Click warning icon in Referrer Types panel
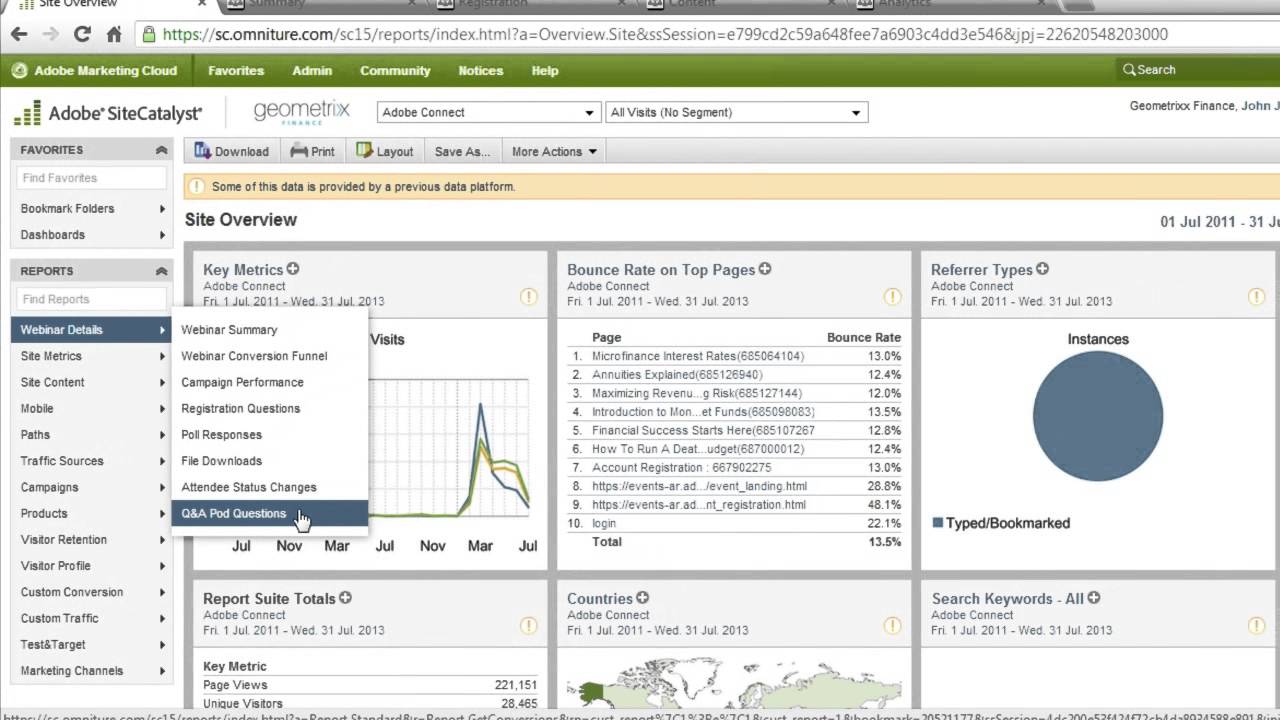Image resolution: width=1280 pixels, height=720 pixels. click(x=1257, y=297)
